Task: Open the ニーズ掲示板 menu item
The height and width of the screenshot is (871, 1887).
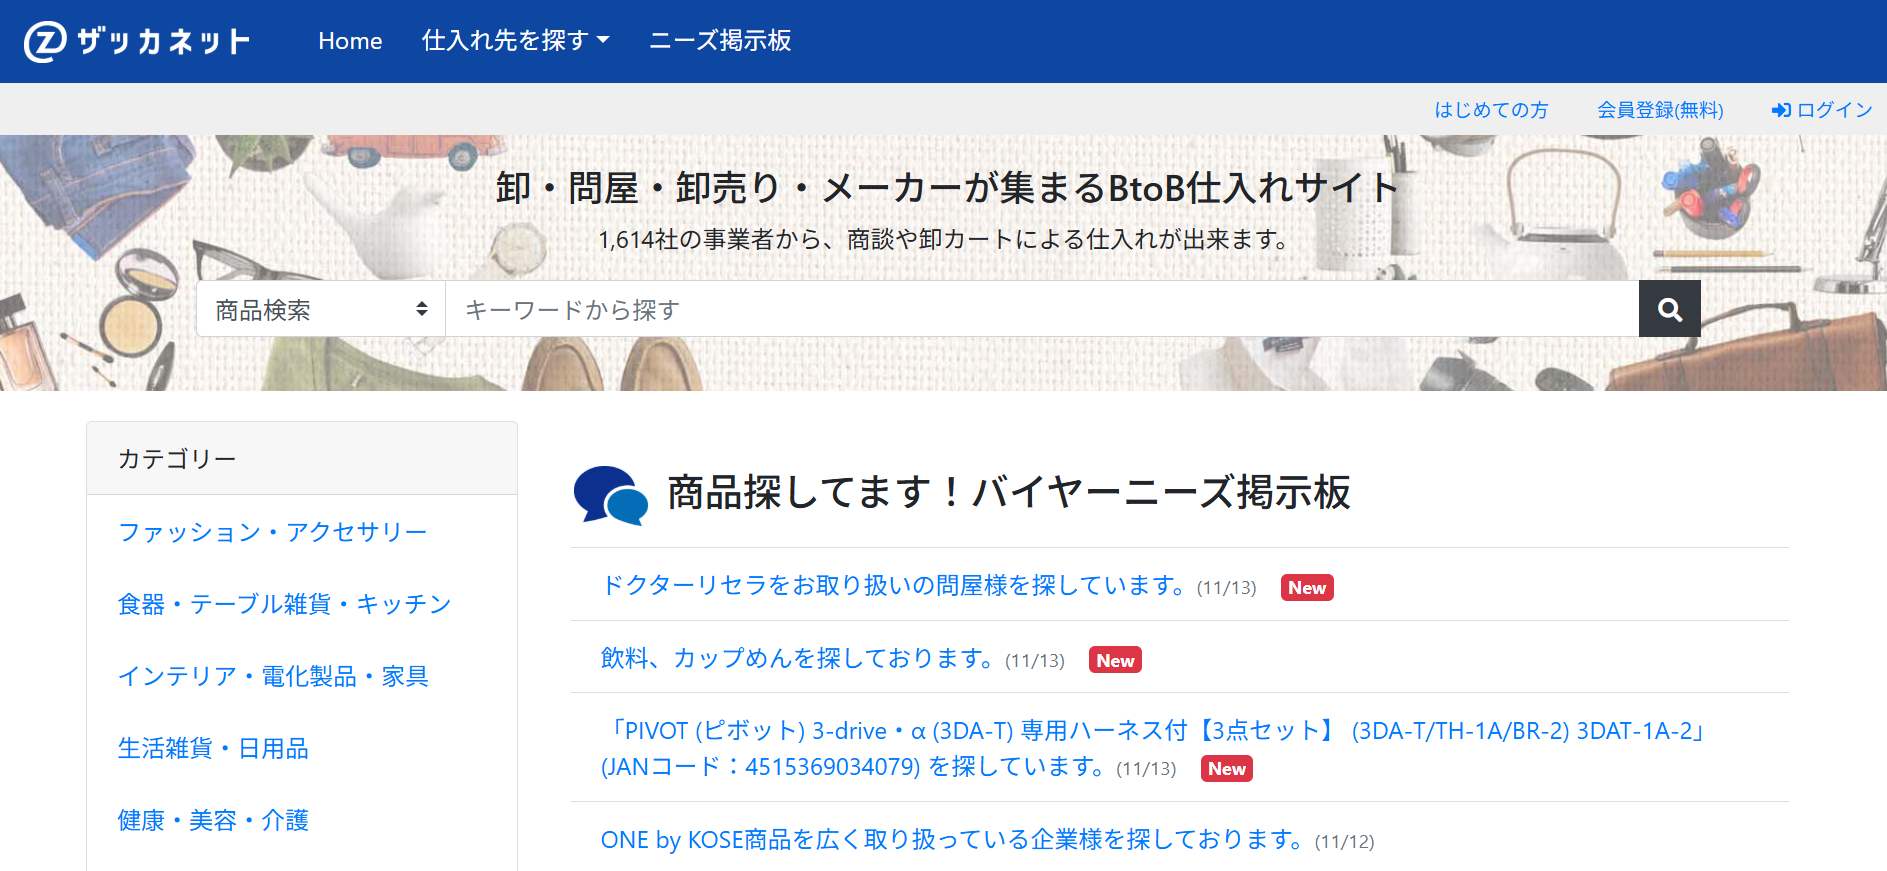Action: (720, 41)
